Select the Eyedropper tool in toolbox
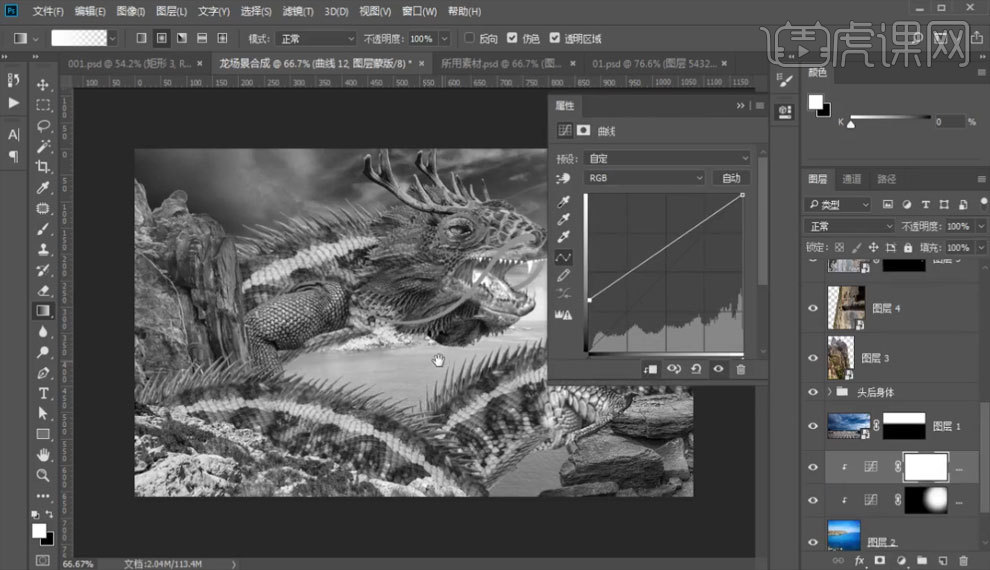Image resolution: width=990 pixels, height=570 pixels. click(x=43, y=187)
